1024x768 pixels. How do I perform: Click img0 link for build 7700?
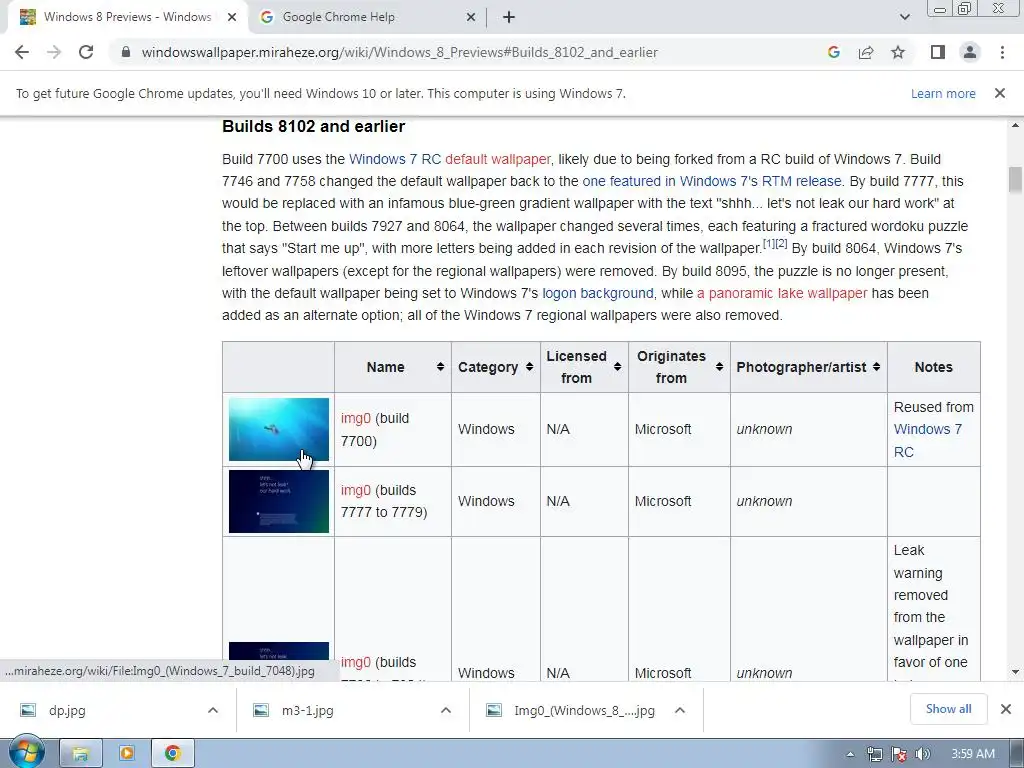pos(356,419)
